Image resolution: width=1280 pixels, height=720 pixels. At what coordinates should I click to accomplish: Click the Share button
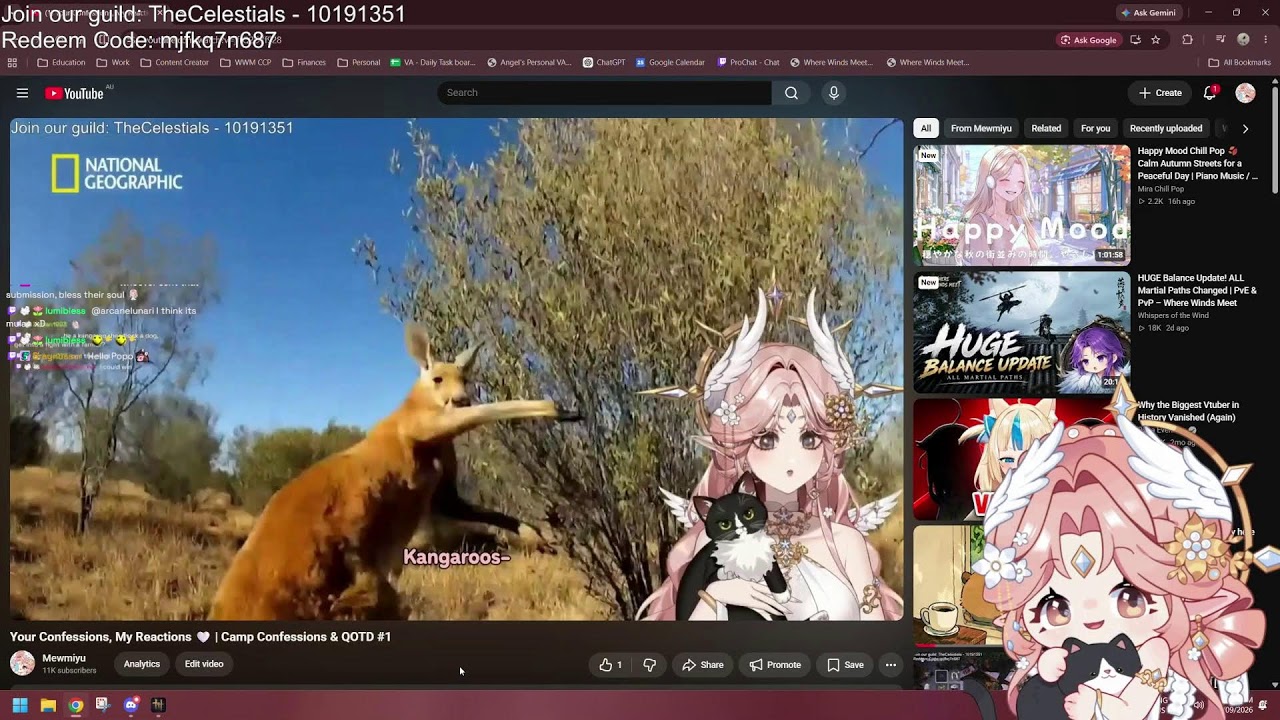pyautogui.click(x=702, y=665)
